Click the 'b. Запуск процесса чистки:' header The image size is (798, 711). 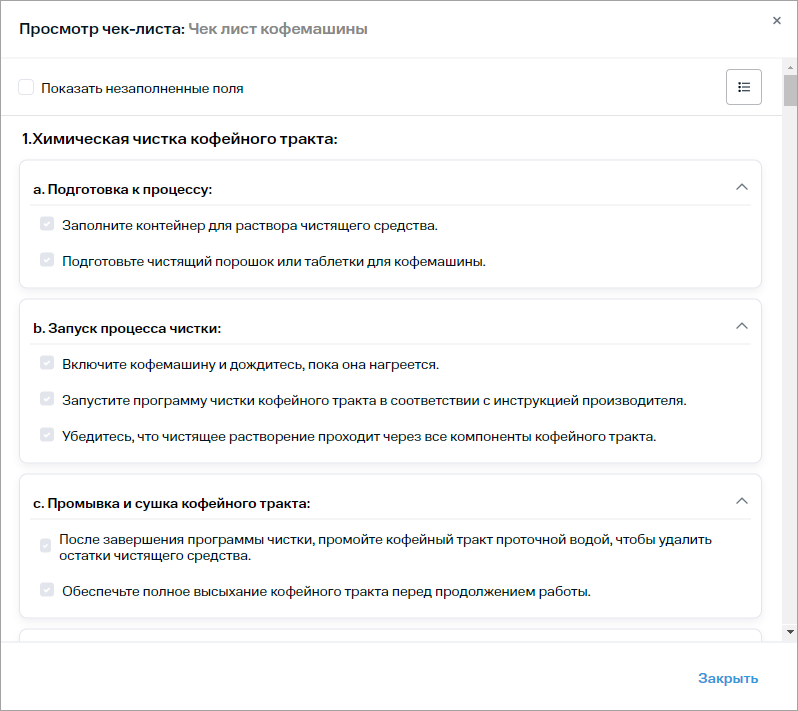pos(127,328)
